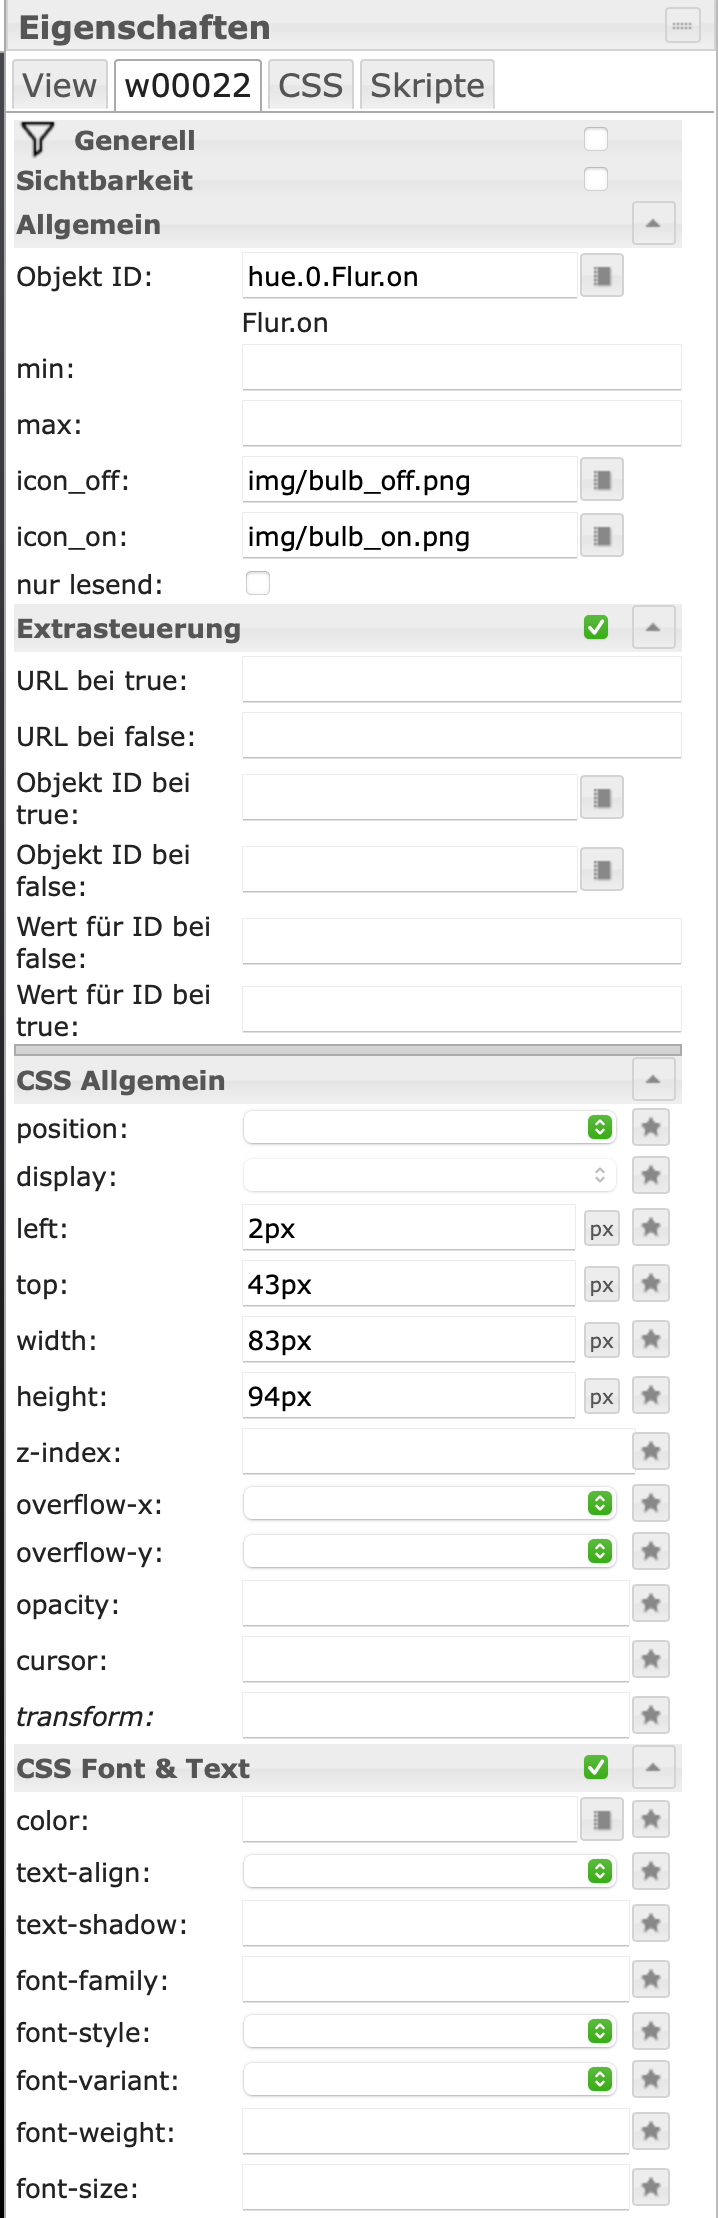718x2218 pixels.
Task: Click the star icon beside opacity
Action: pyautogui.click(x=651, y=1604)
